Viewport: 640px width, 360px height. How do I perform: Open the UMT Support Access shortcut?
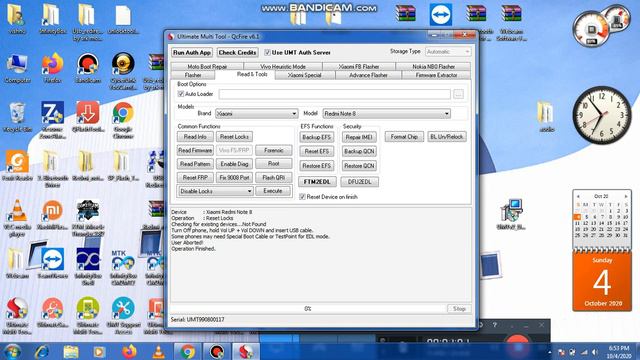click(123, 316)
